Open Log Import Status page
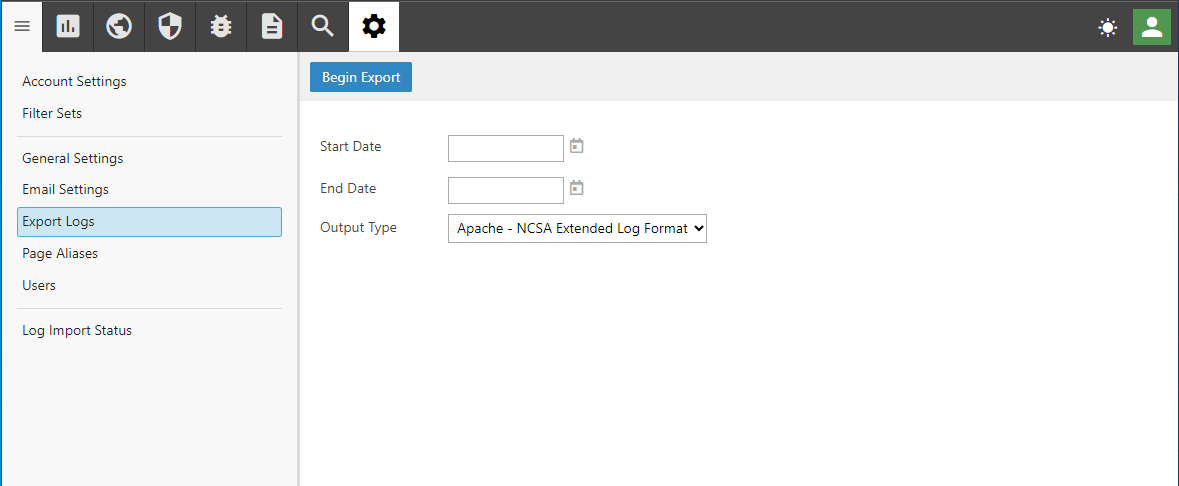Viewport: 1179px width, 486px height. [x=77, y=330]
